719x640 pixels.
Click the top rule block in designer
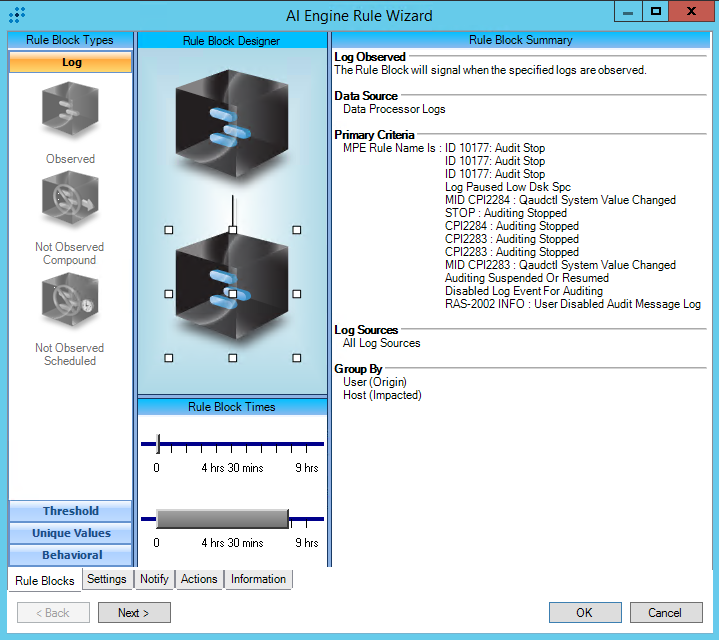(232, 124)
